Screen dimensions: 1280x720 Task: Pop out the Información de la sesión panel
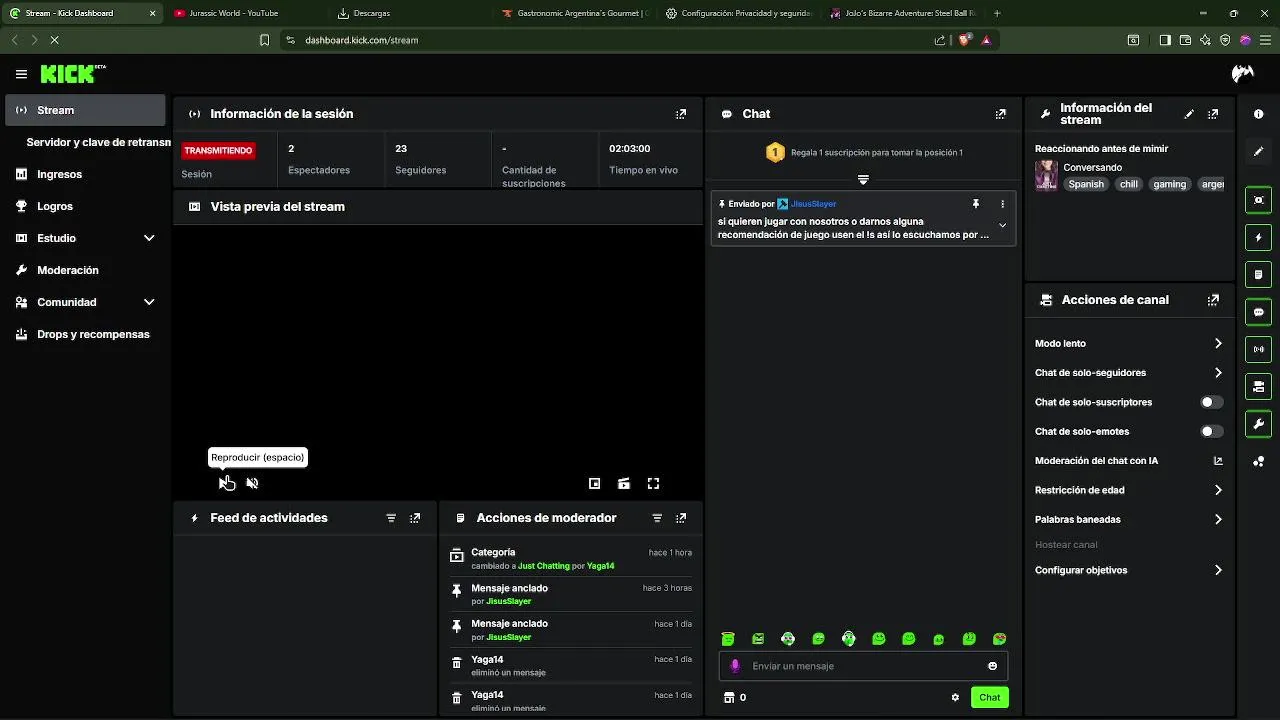(x=681, y=114)
